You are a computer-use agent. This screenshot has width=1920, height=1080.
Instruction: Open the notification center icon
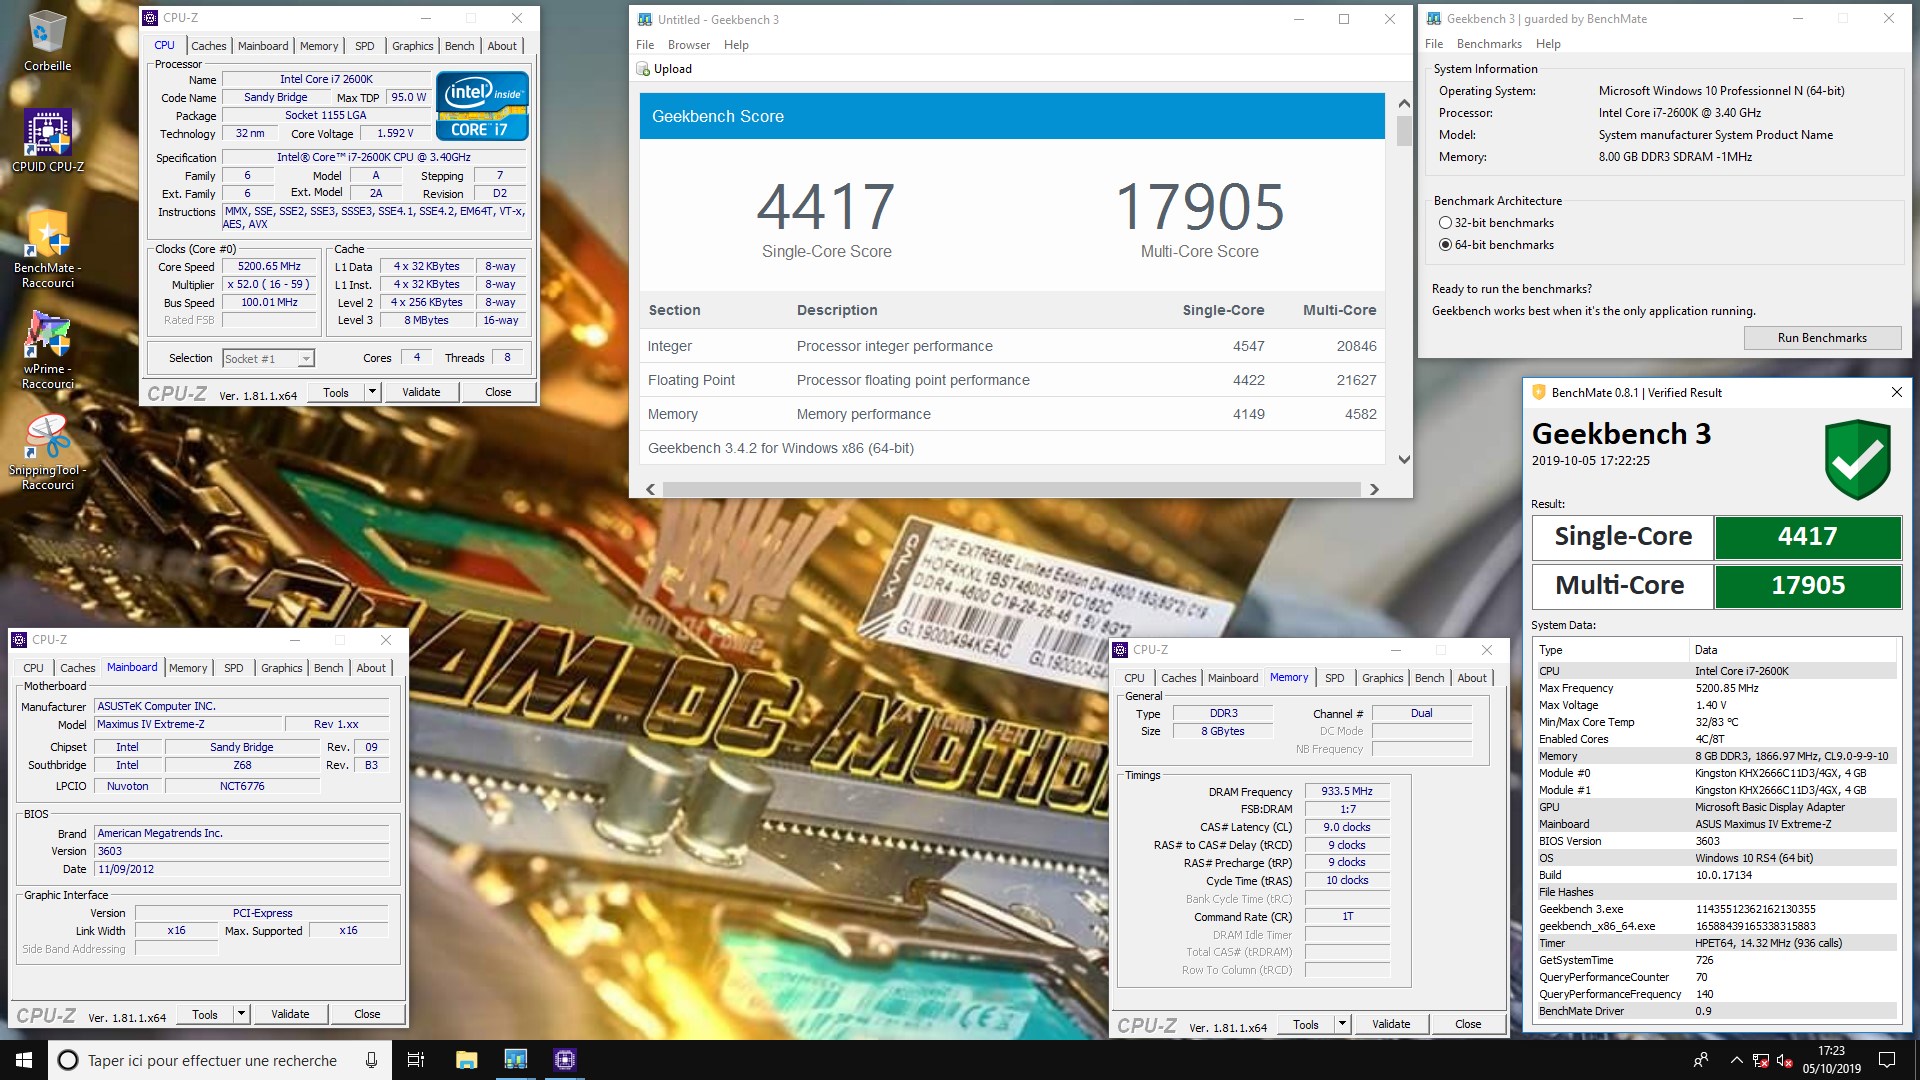pos(1887,1060)
